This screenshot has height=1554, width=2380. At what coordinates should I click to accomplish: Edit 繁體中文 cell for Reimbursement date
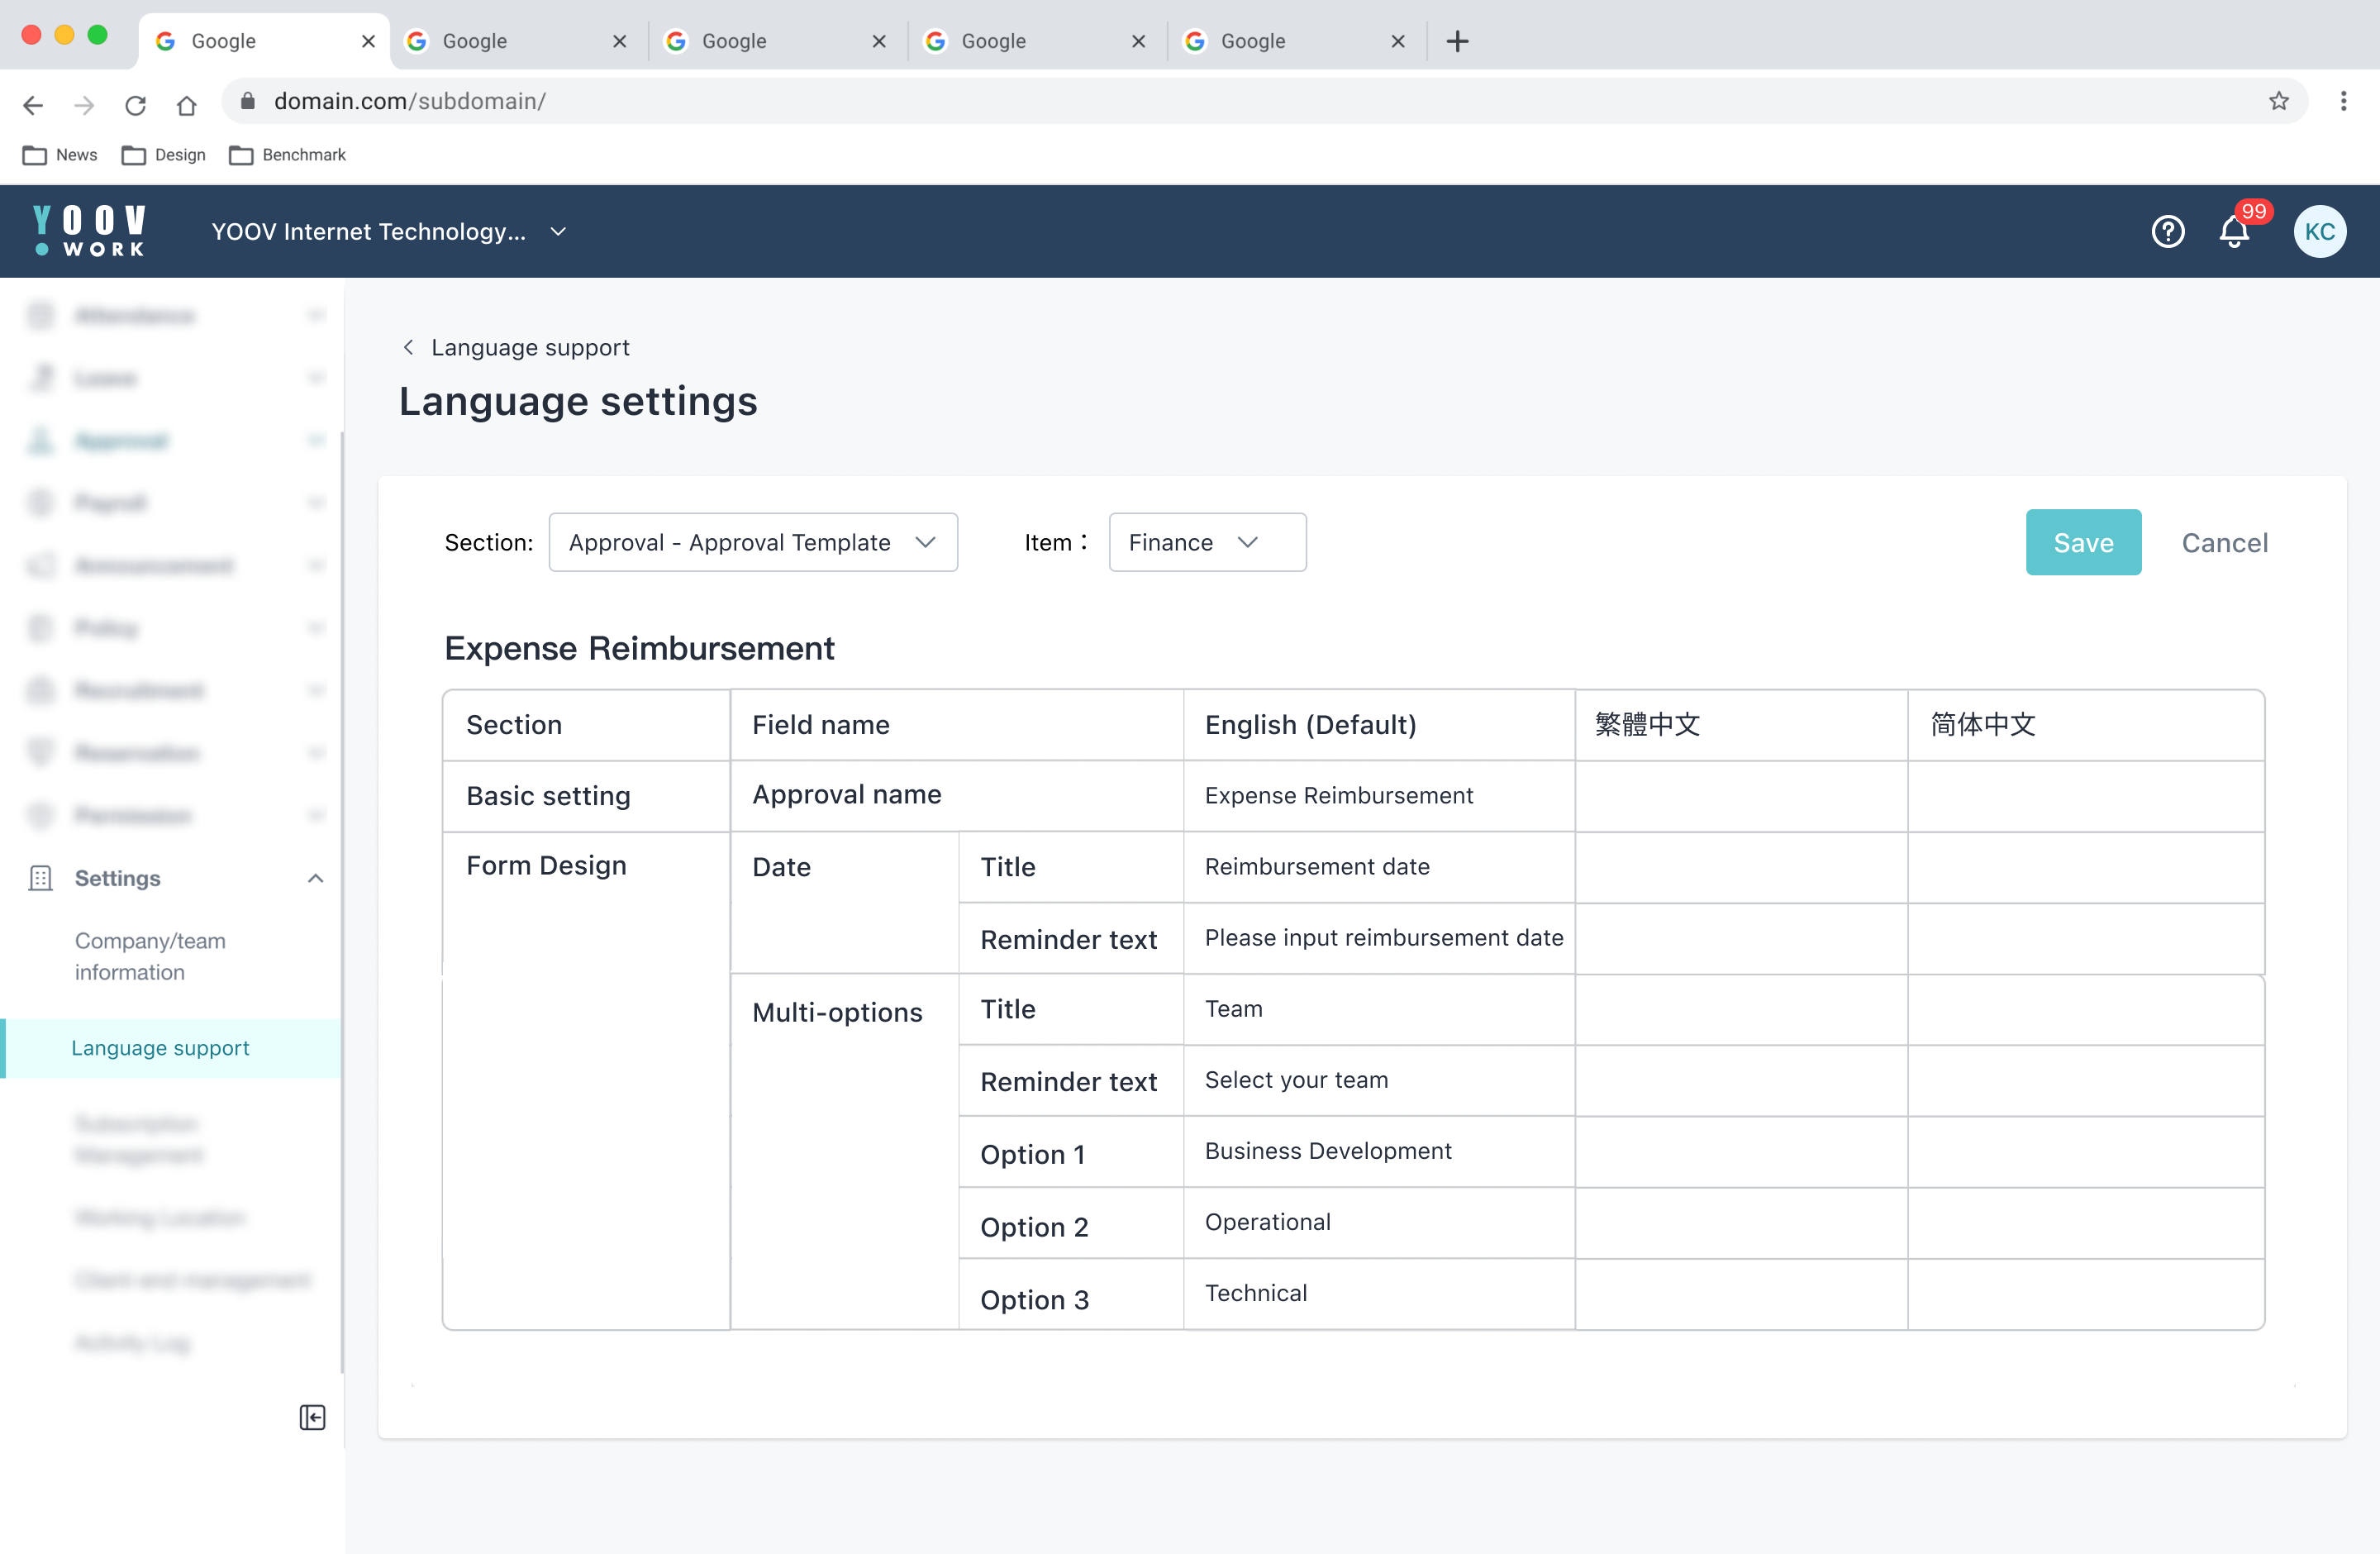tap(1741, 867)
